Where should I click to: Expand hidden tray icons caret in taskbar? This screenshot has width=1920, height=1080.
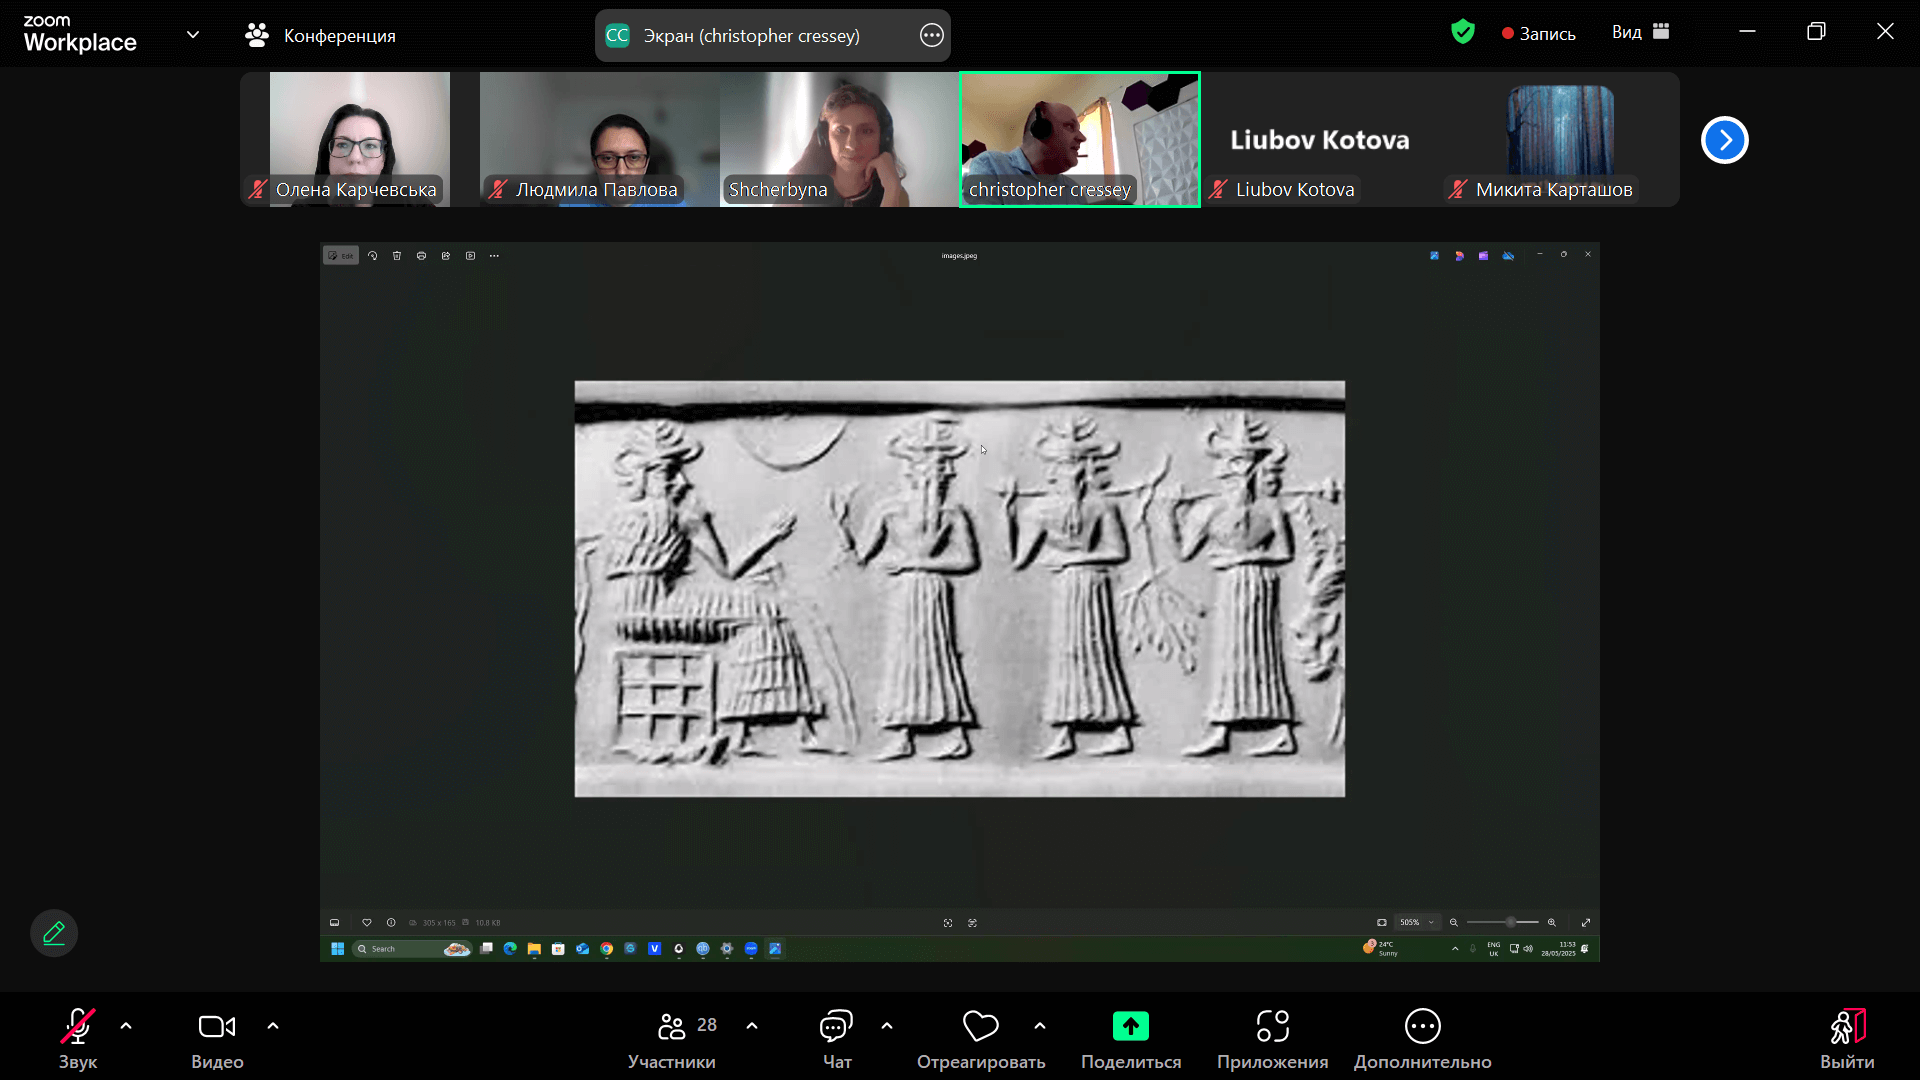(x=1455, y=949)
